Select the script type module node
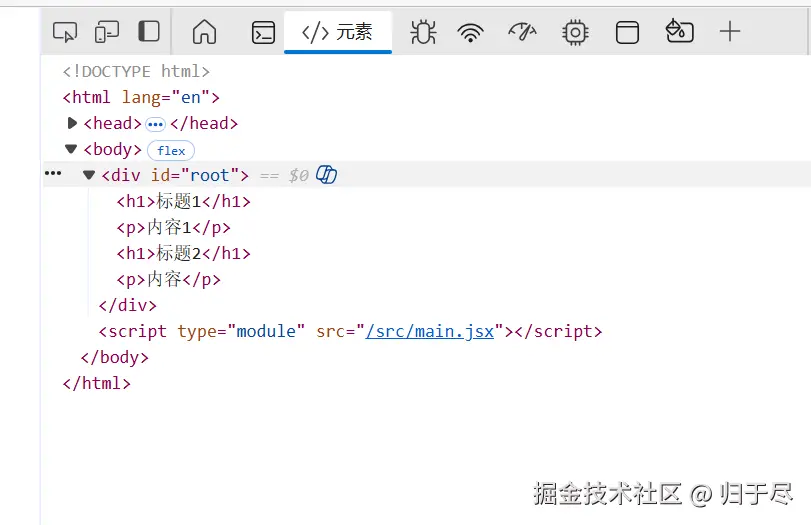The height and width of the screenshot is (525, 811). pyautogui.click(x=351, y=331)
